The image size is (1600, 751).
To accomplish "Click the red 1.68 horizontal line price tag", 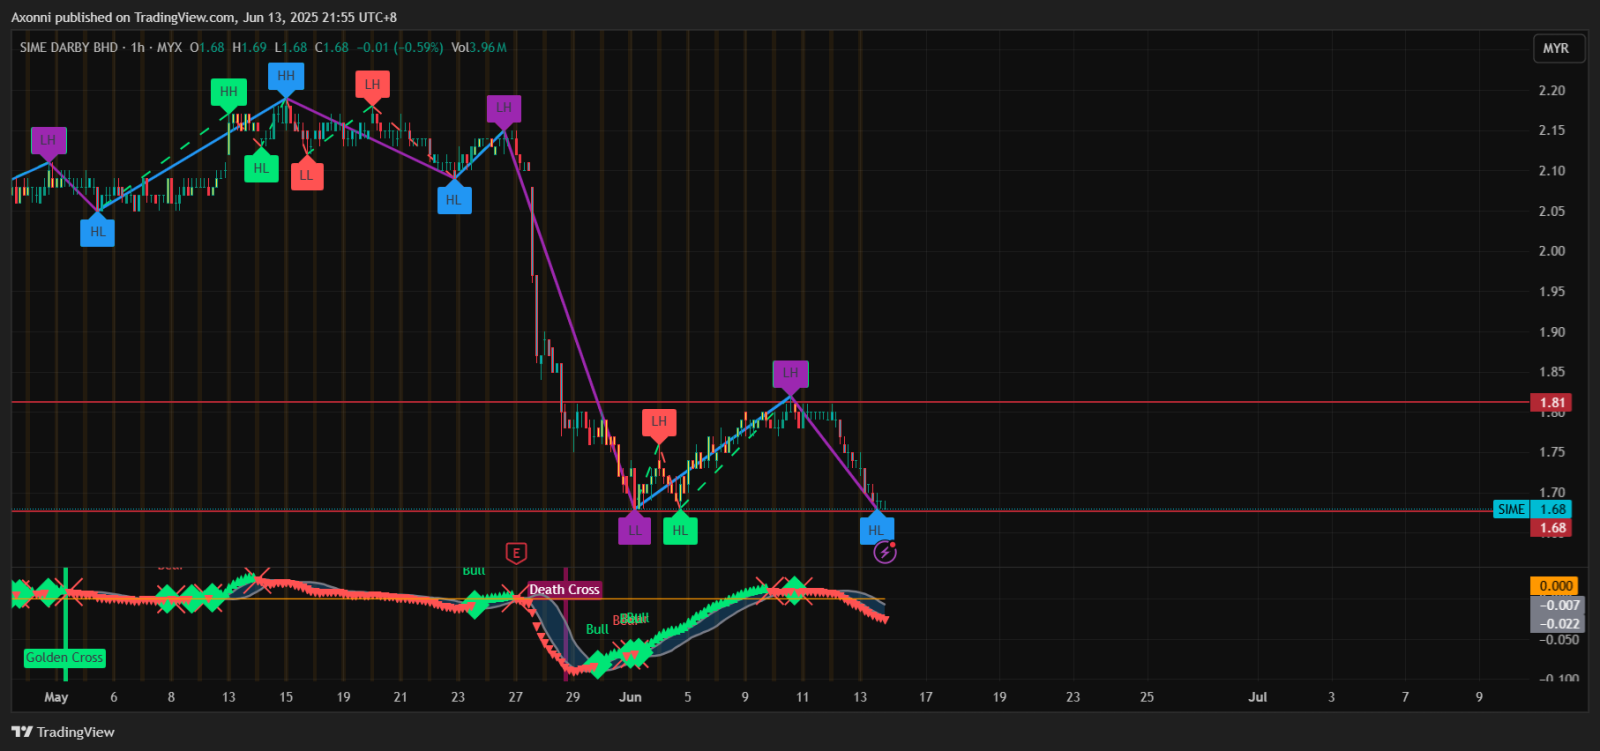I will pos(1552,528).
